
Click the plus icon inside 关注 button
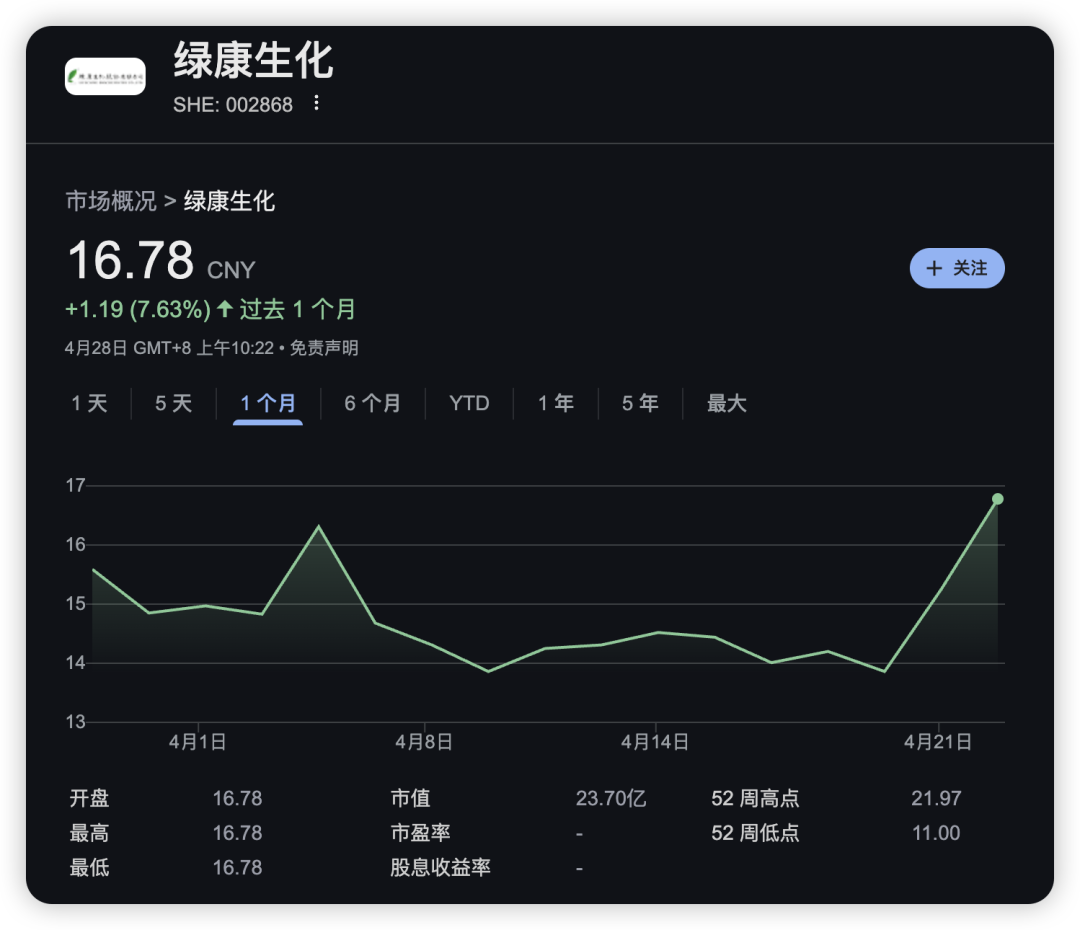pos(934,268)
